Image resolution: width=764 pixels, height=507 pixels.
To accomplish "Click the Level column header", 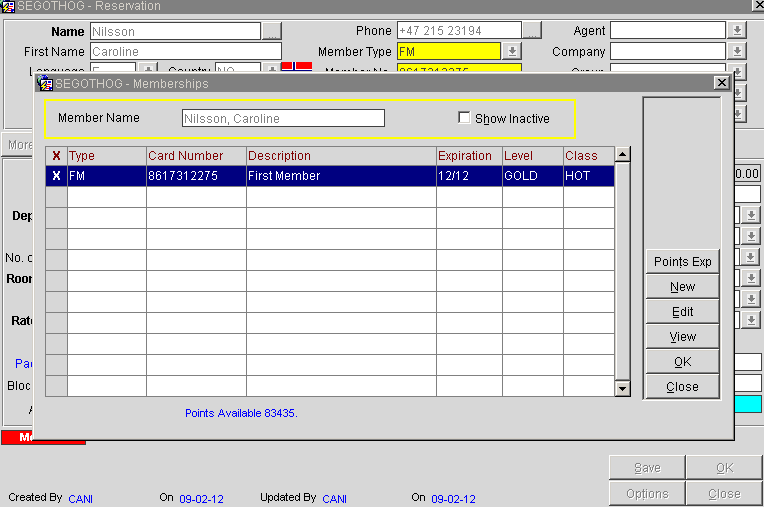I will tap(533, 156).
